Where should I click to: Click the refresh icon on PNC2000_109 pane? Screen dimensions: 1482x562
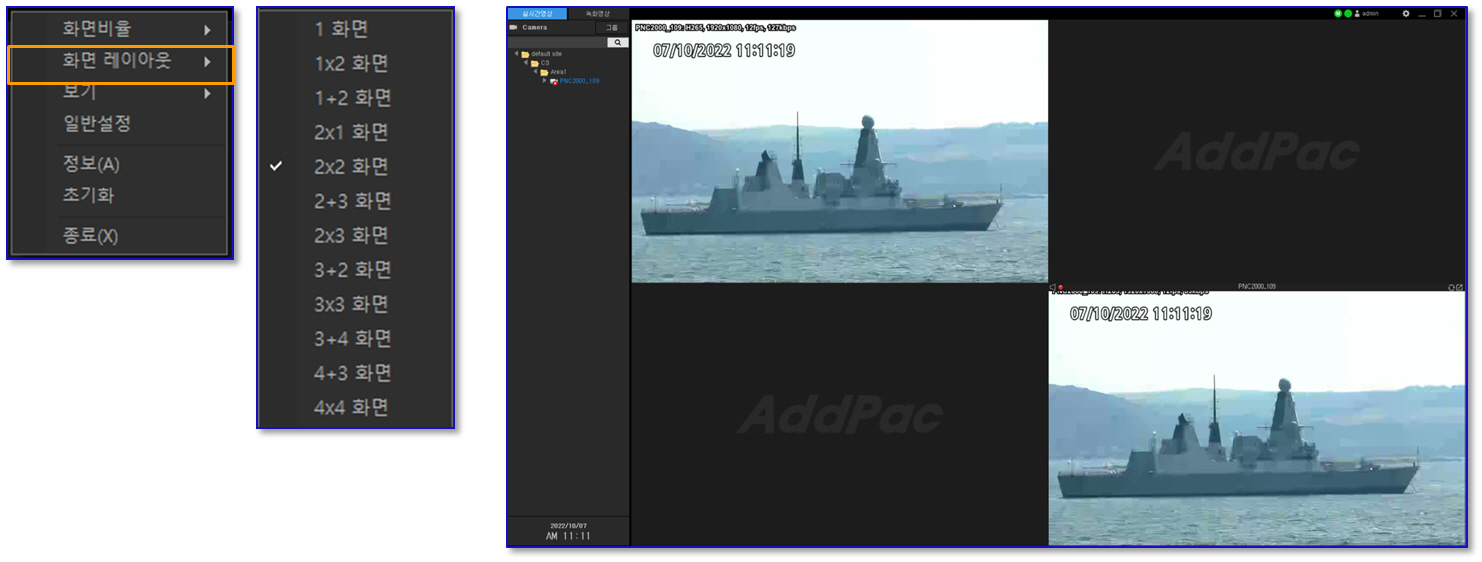point(1451,287)
